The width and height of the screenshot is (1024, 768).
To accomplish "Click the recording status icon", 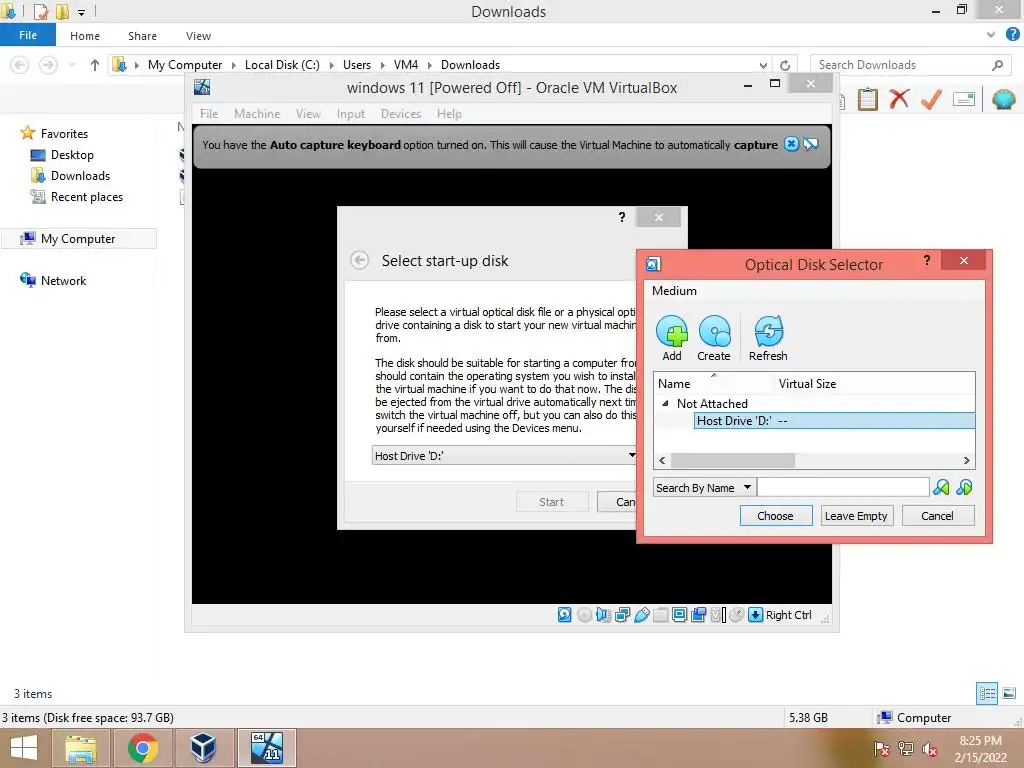I will coord(699,615).
